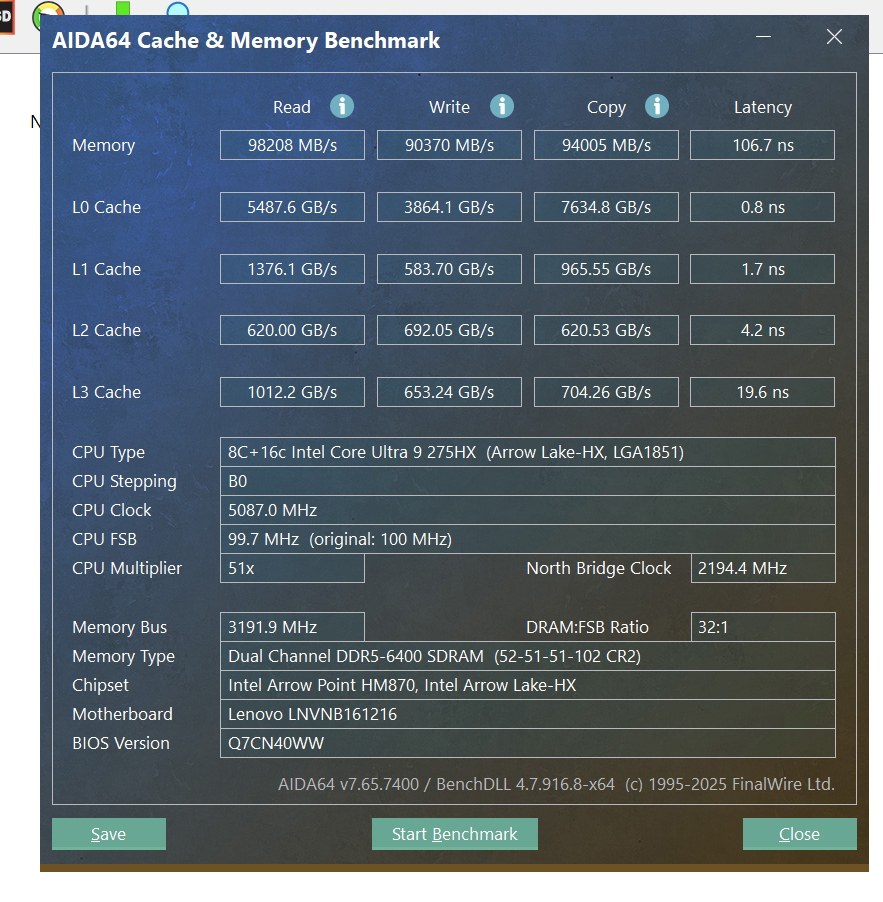Image resolution: width=883 pixels, height=902 pixels.
Task: Click the Memory row label
Action: 104,146
